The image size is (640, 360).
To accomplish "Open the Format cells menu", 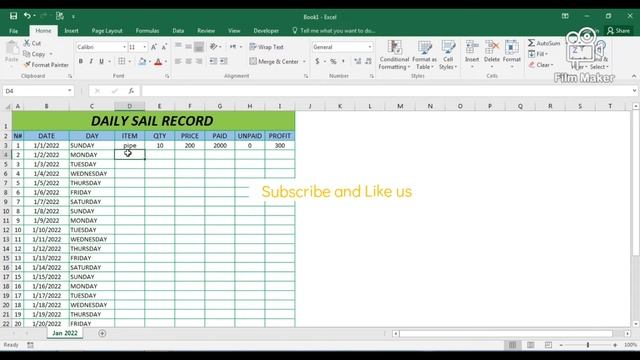I will [x=511, y=54].
